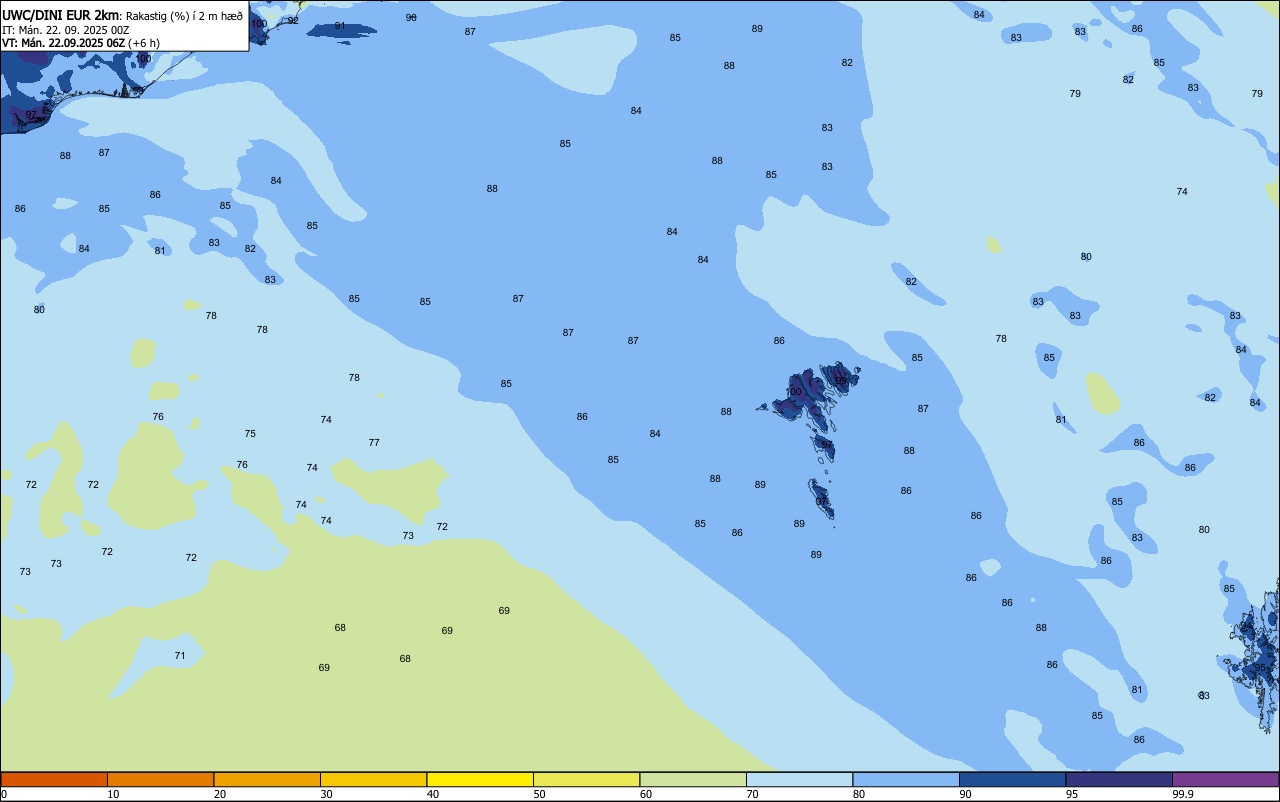Click the bright yellow 40–50 legend swatch
The image size is (1280, 802).
[x=480, y=779]
